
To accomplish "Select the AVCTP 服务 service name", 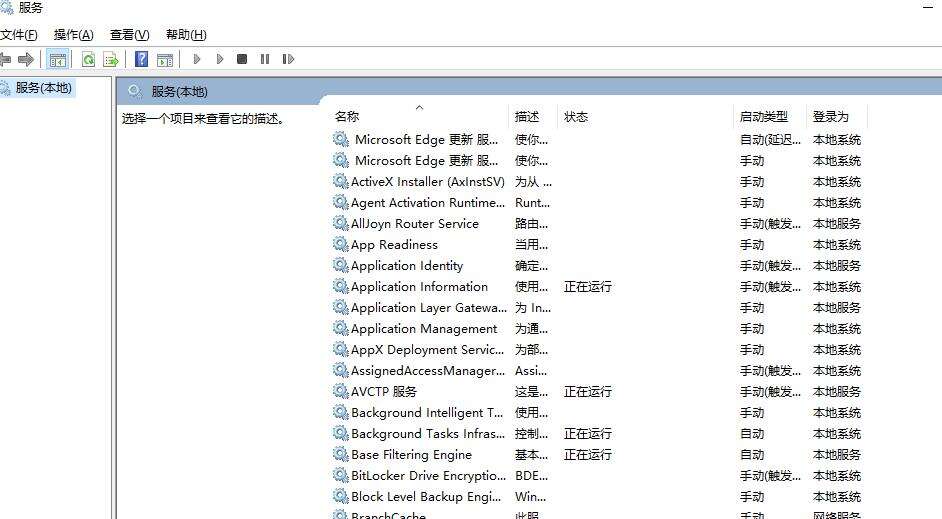I will 384,392.
